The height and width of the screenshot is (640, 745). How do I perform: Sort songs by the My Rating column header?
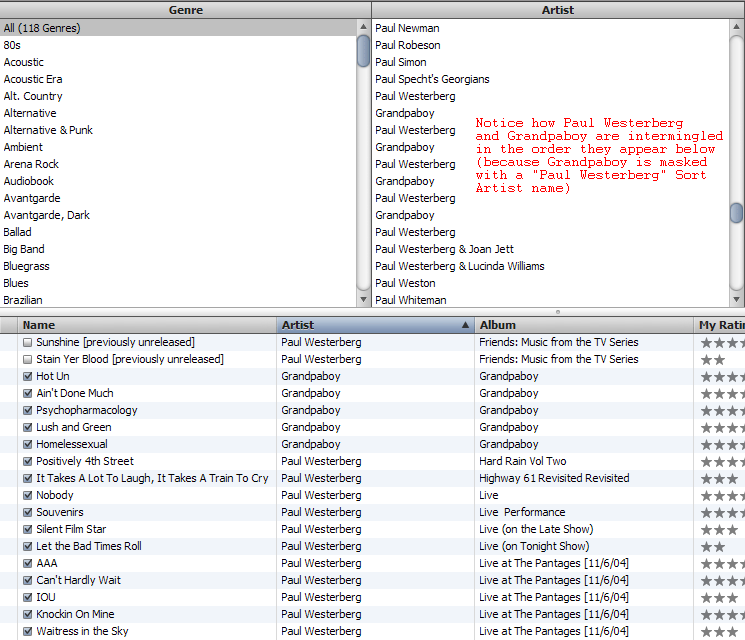(x=719, y=325)
